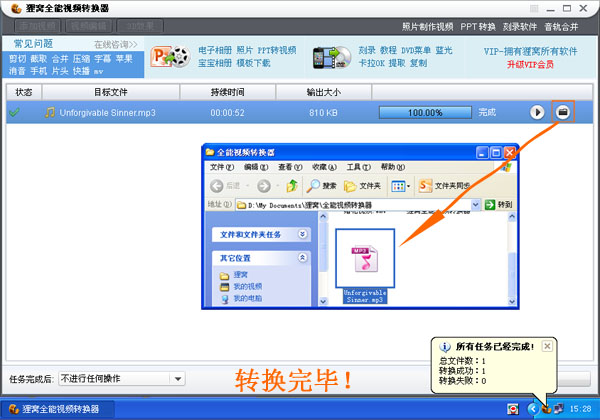The height and width of the screenshot is (420, 600).
Task: Click 在线咨询>> link
Action: pyautogui.click(x=116, y=45)
